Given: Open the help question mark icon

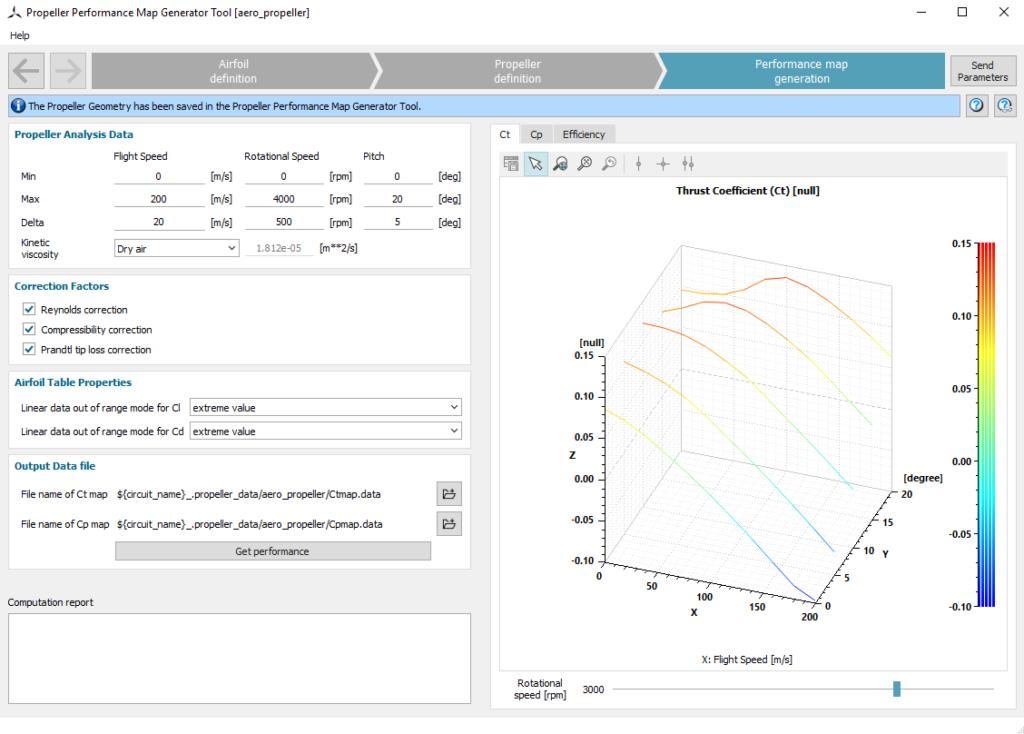Looking at the screenshot, I should click(976, 105).
